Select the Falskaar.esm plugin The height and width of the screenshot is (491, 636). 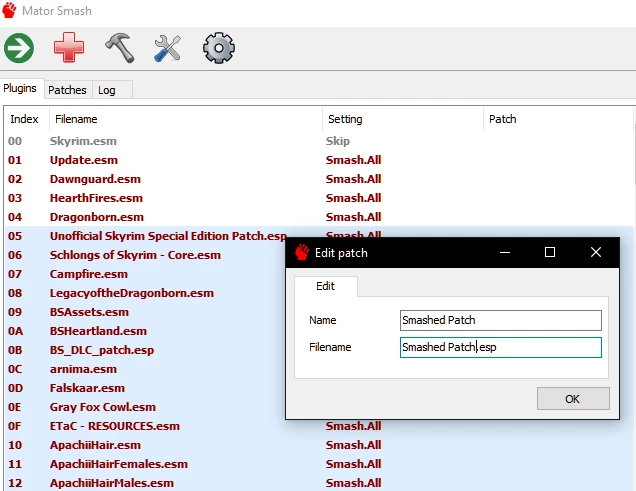(87, 388)
